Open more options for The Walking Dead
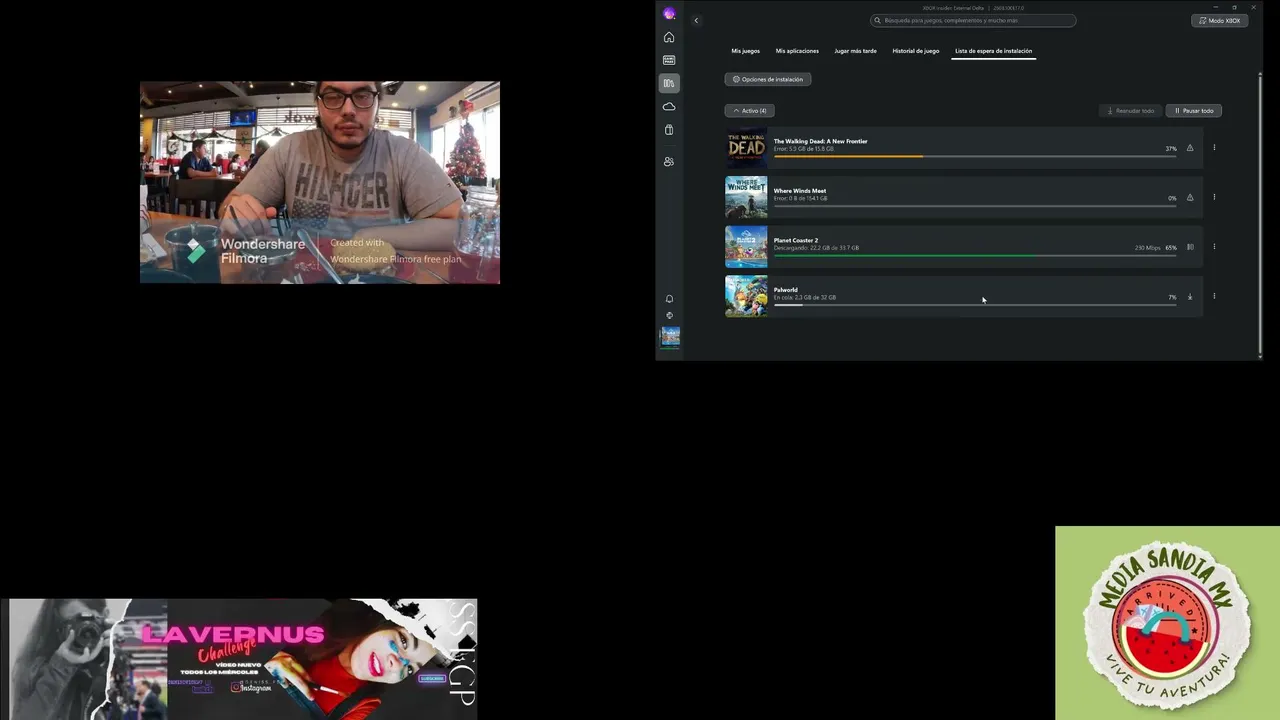The width and height of the screenshot is (1280, 720). (x=1214, y=148)
